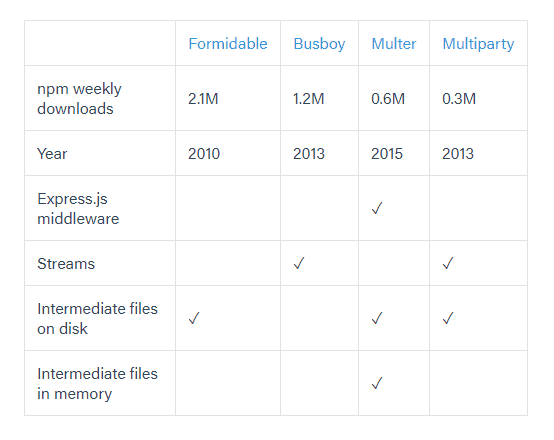Open the Multer link
This screenshot has height=440, width=554.
coord(394,44)
